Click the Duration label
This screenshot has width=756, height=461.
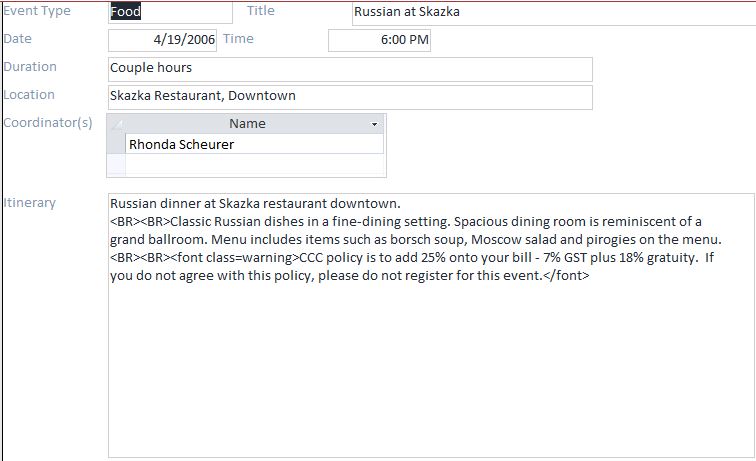[x=30, y=67]
